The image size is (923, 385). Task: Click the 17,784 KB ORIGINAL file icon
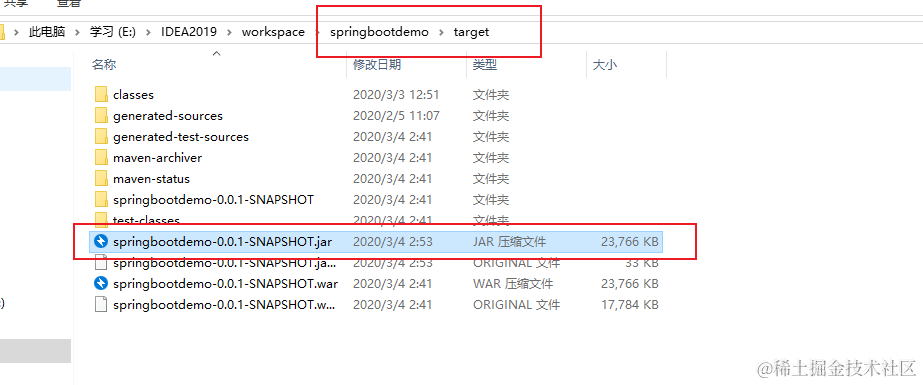(x=101, y=305)
